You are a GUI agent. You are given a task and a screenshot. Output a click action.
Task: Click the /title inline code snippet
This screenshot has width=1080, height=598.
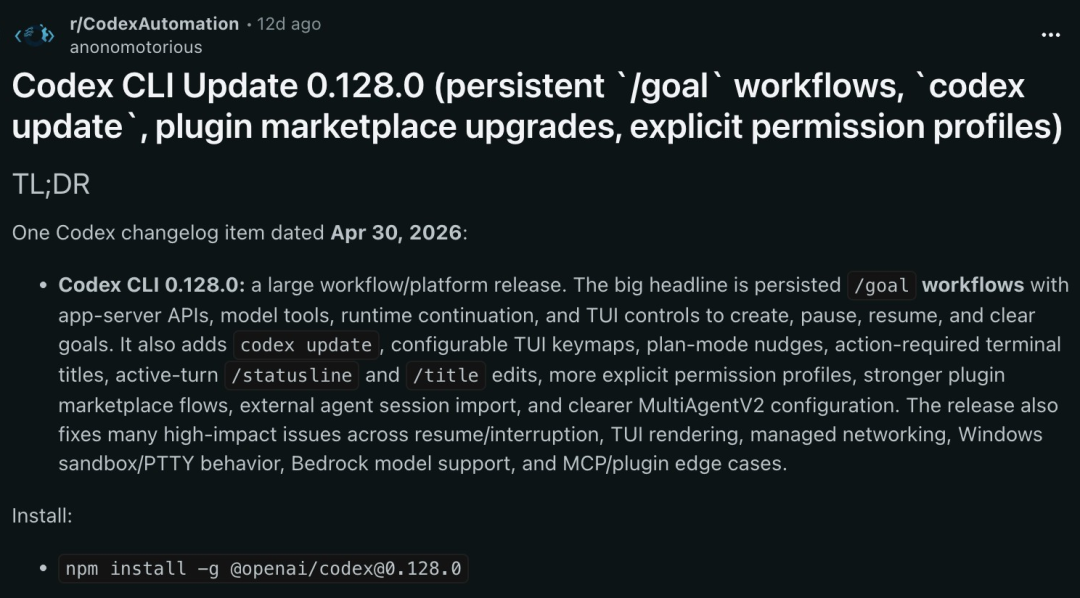(446, 375)
